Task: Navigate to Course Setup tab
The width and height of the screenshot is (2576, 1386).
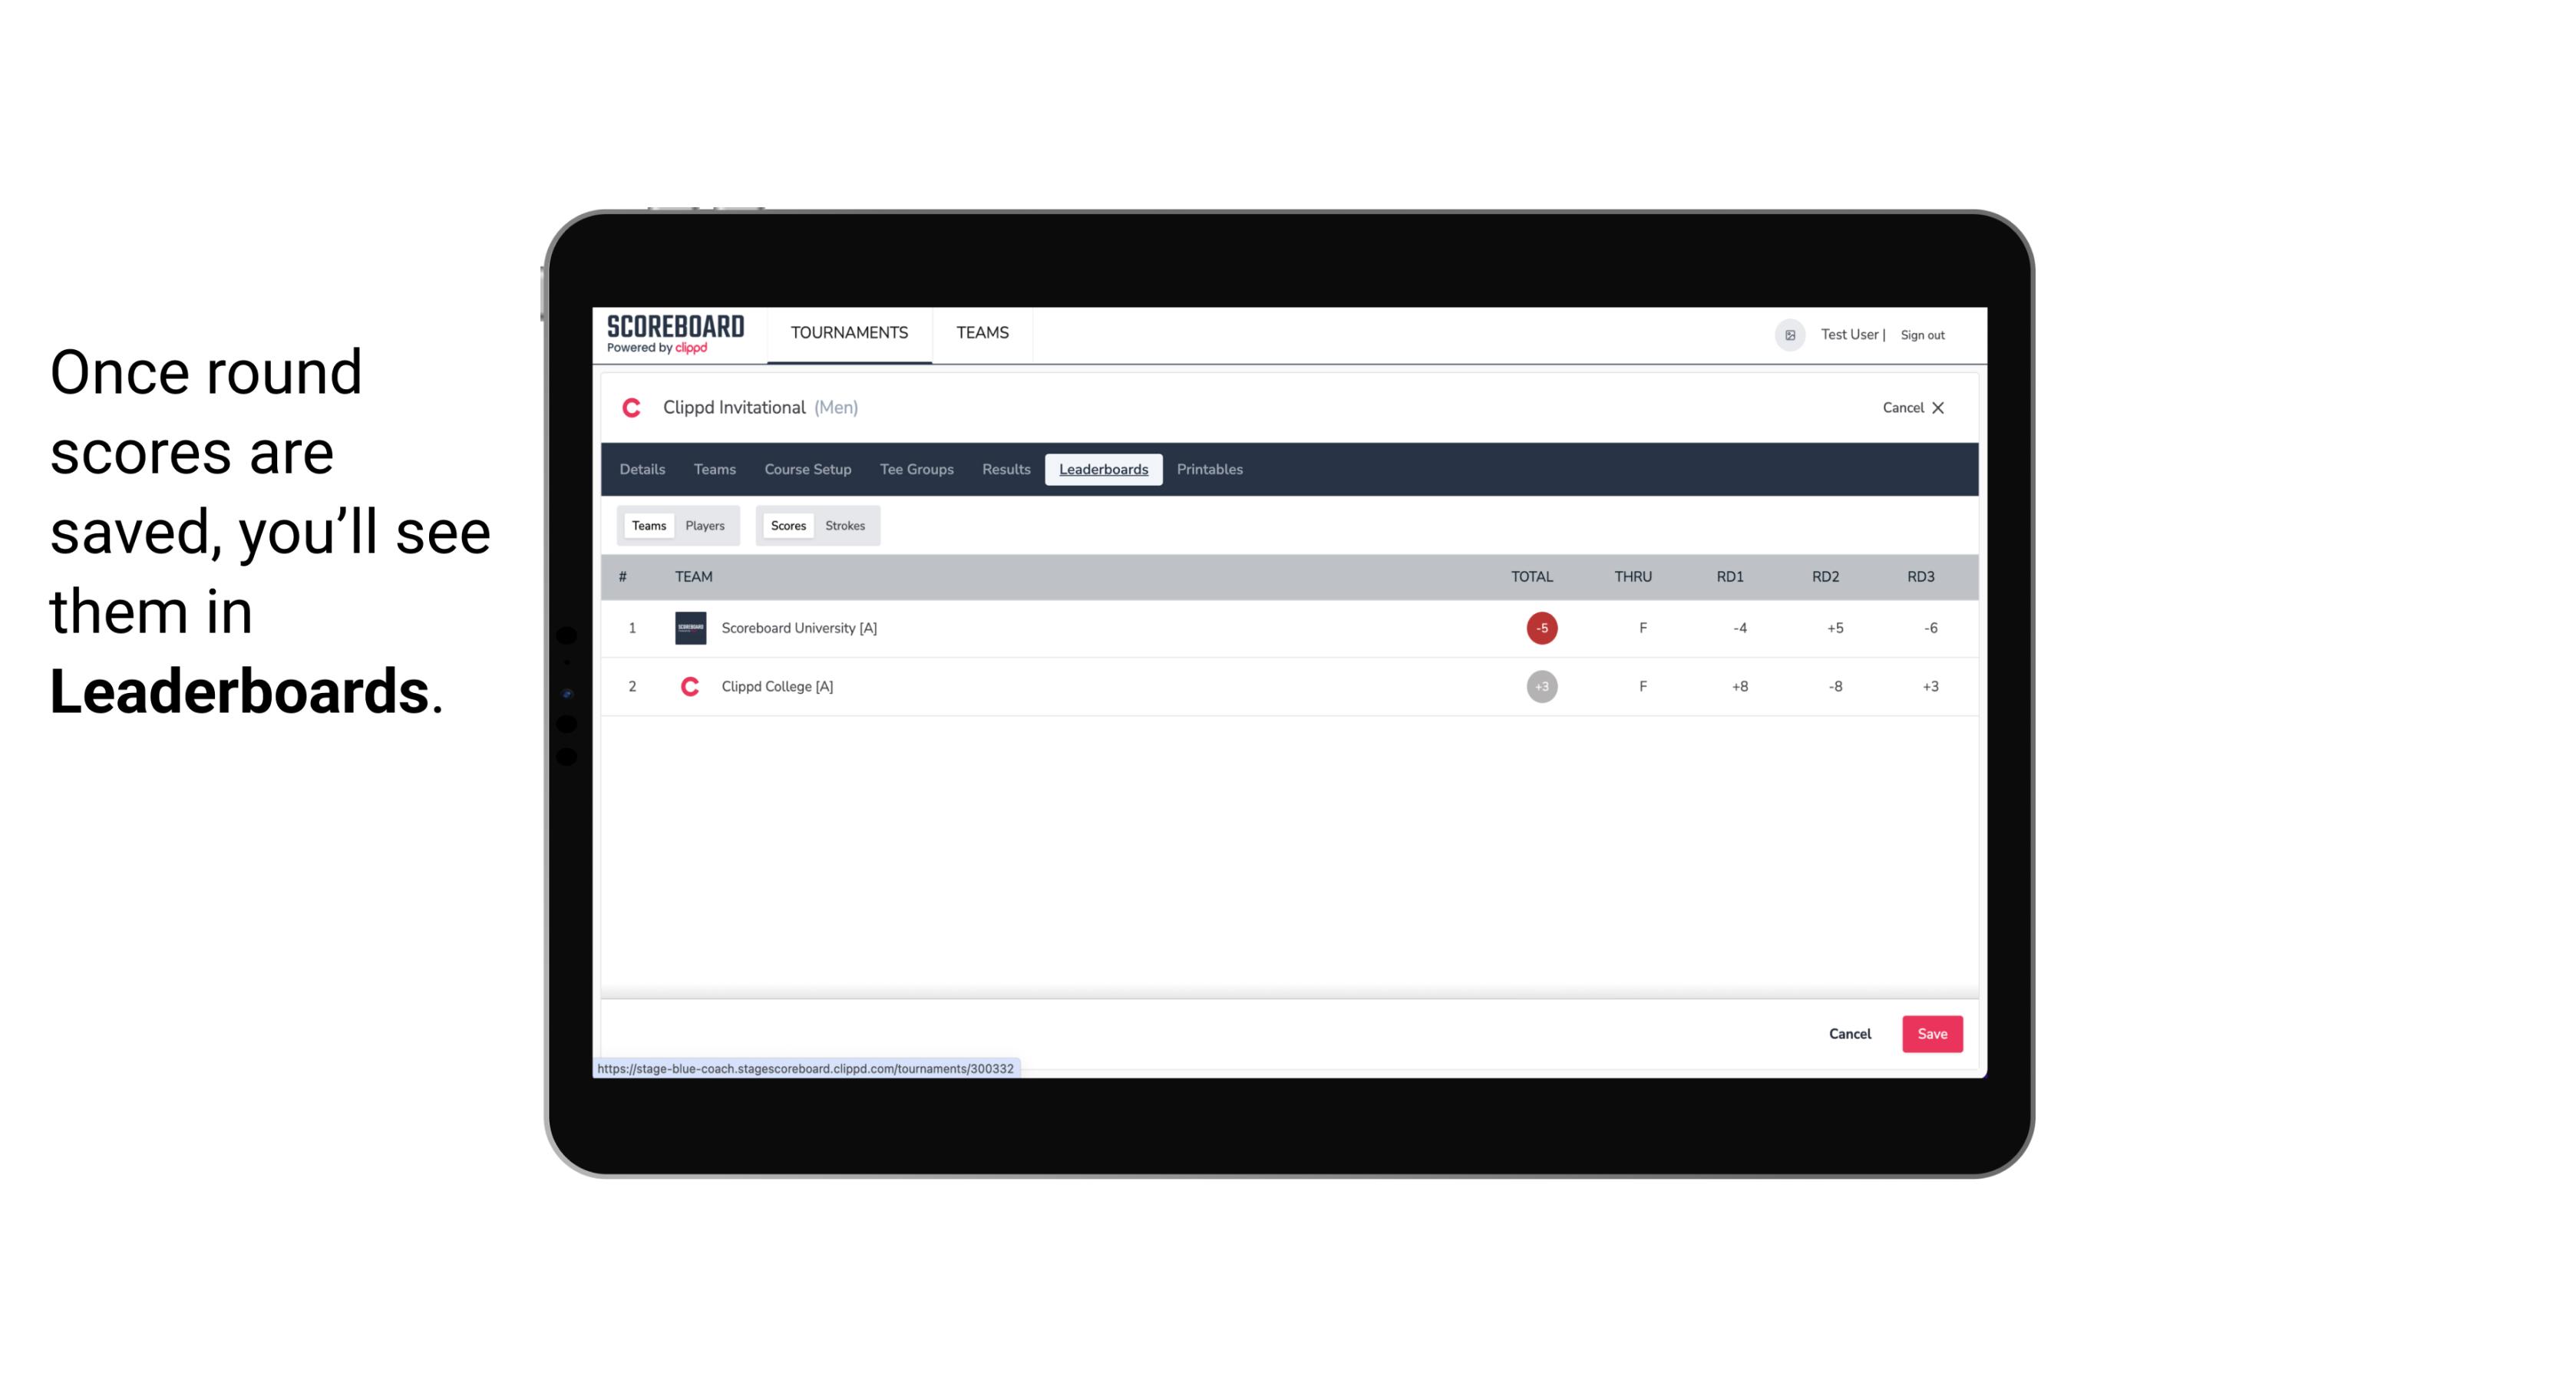Action: [806, 470]
